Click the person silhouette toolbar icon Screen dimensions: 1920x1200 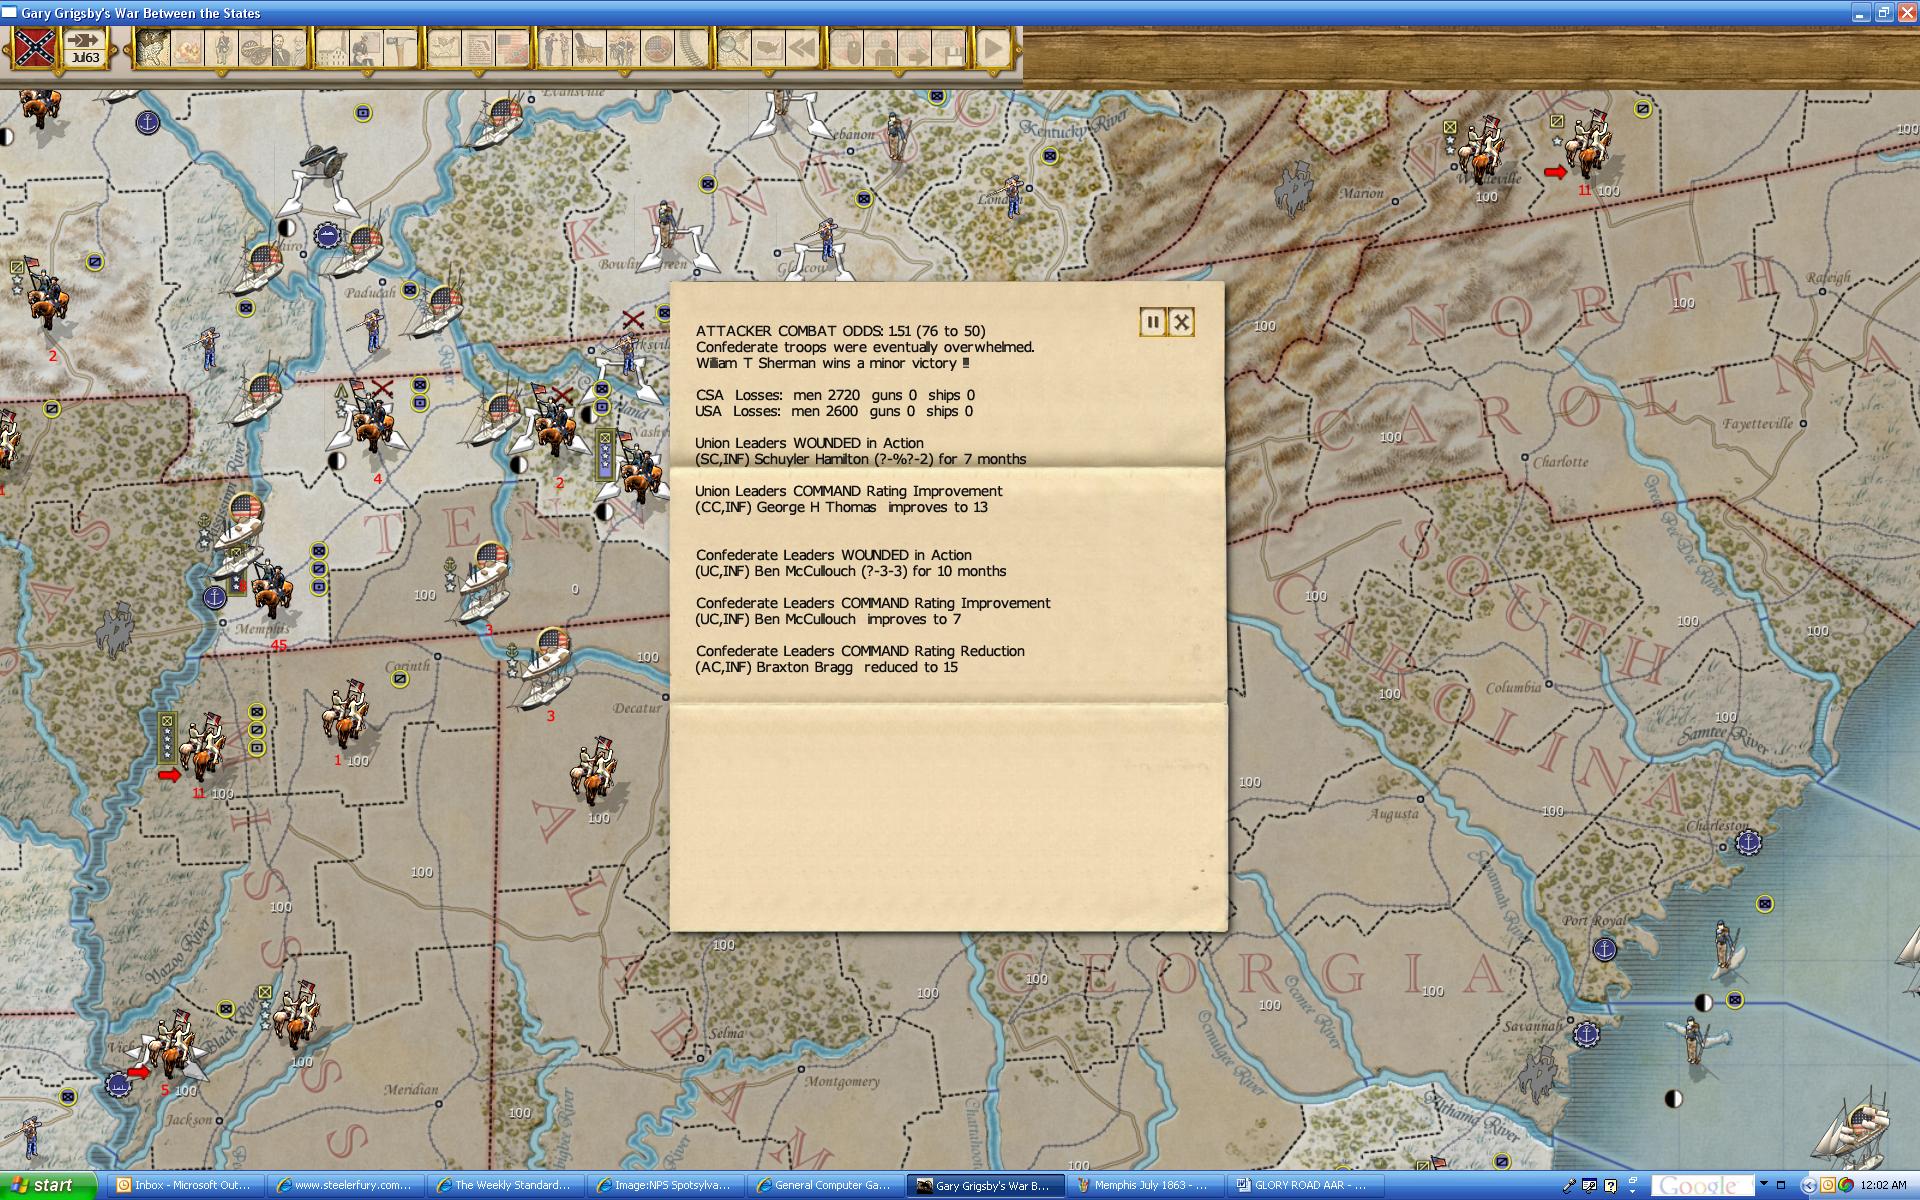coord(881,48)
